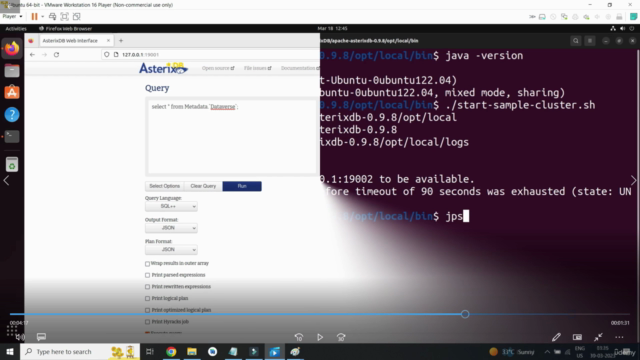The image size is (640, 360).
Task: Open Ubuntu Activities overview
Action: [x=16, y=29]
